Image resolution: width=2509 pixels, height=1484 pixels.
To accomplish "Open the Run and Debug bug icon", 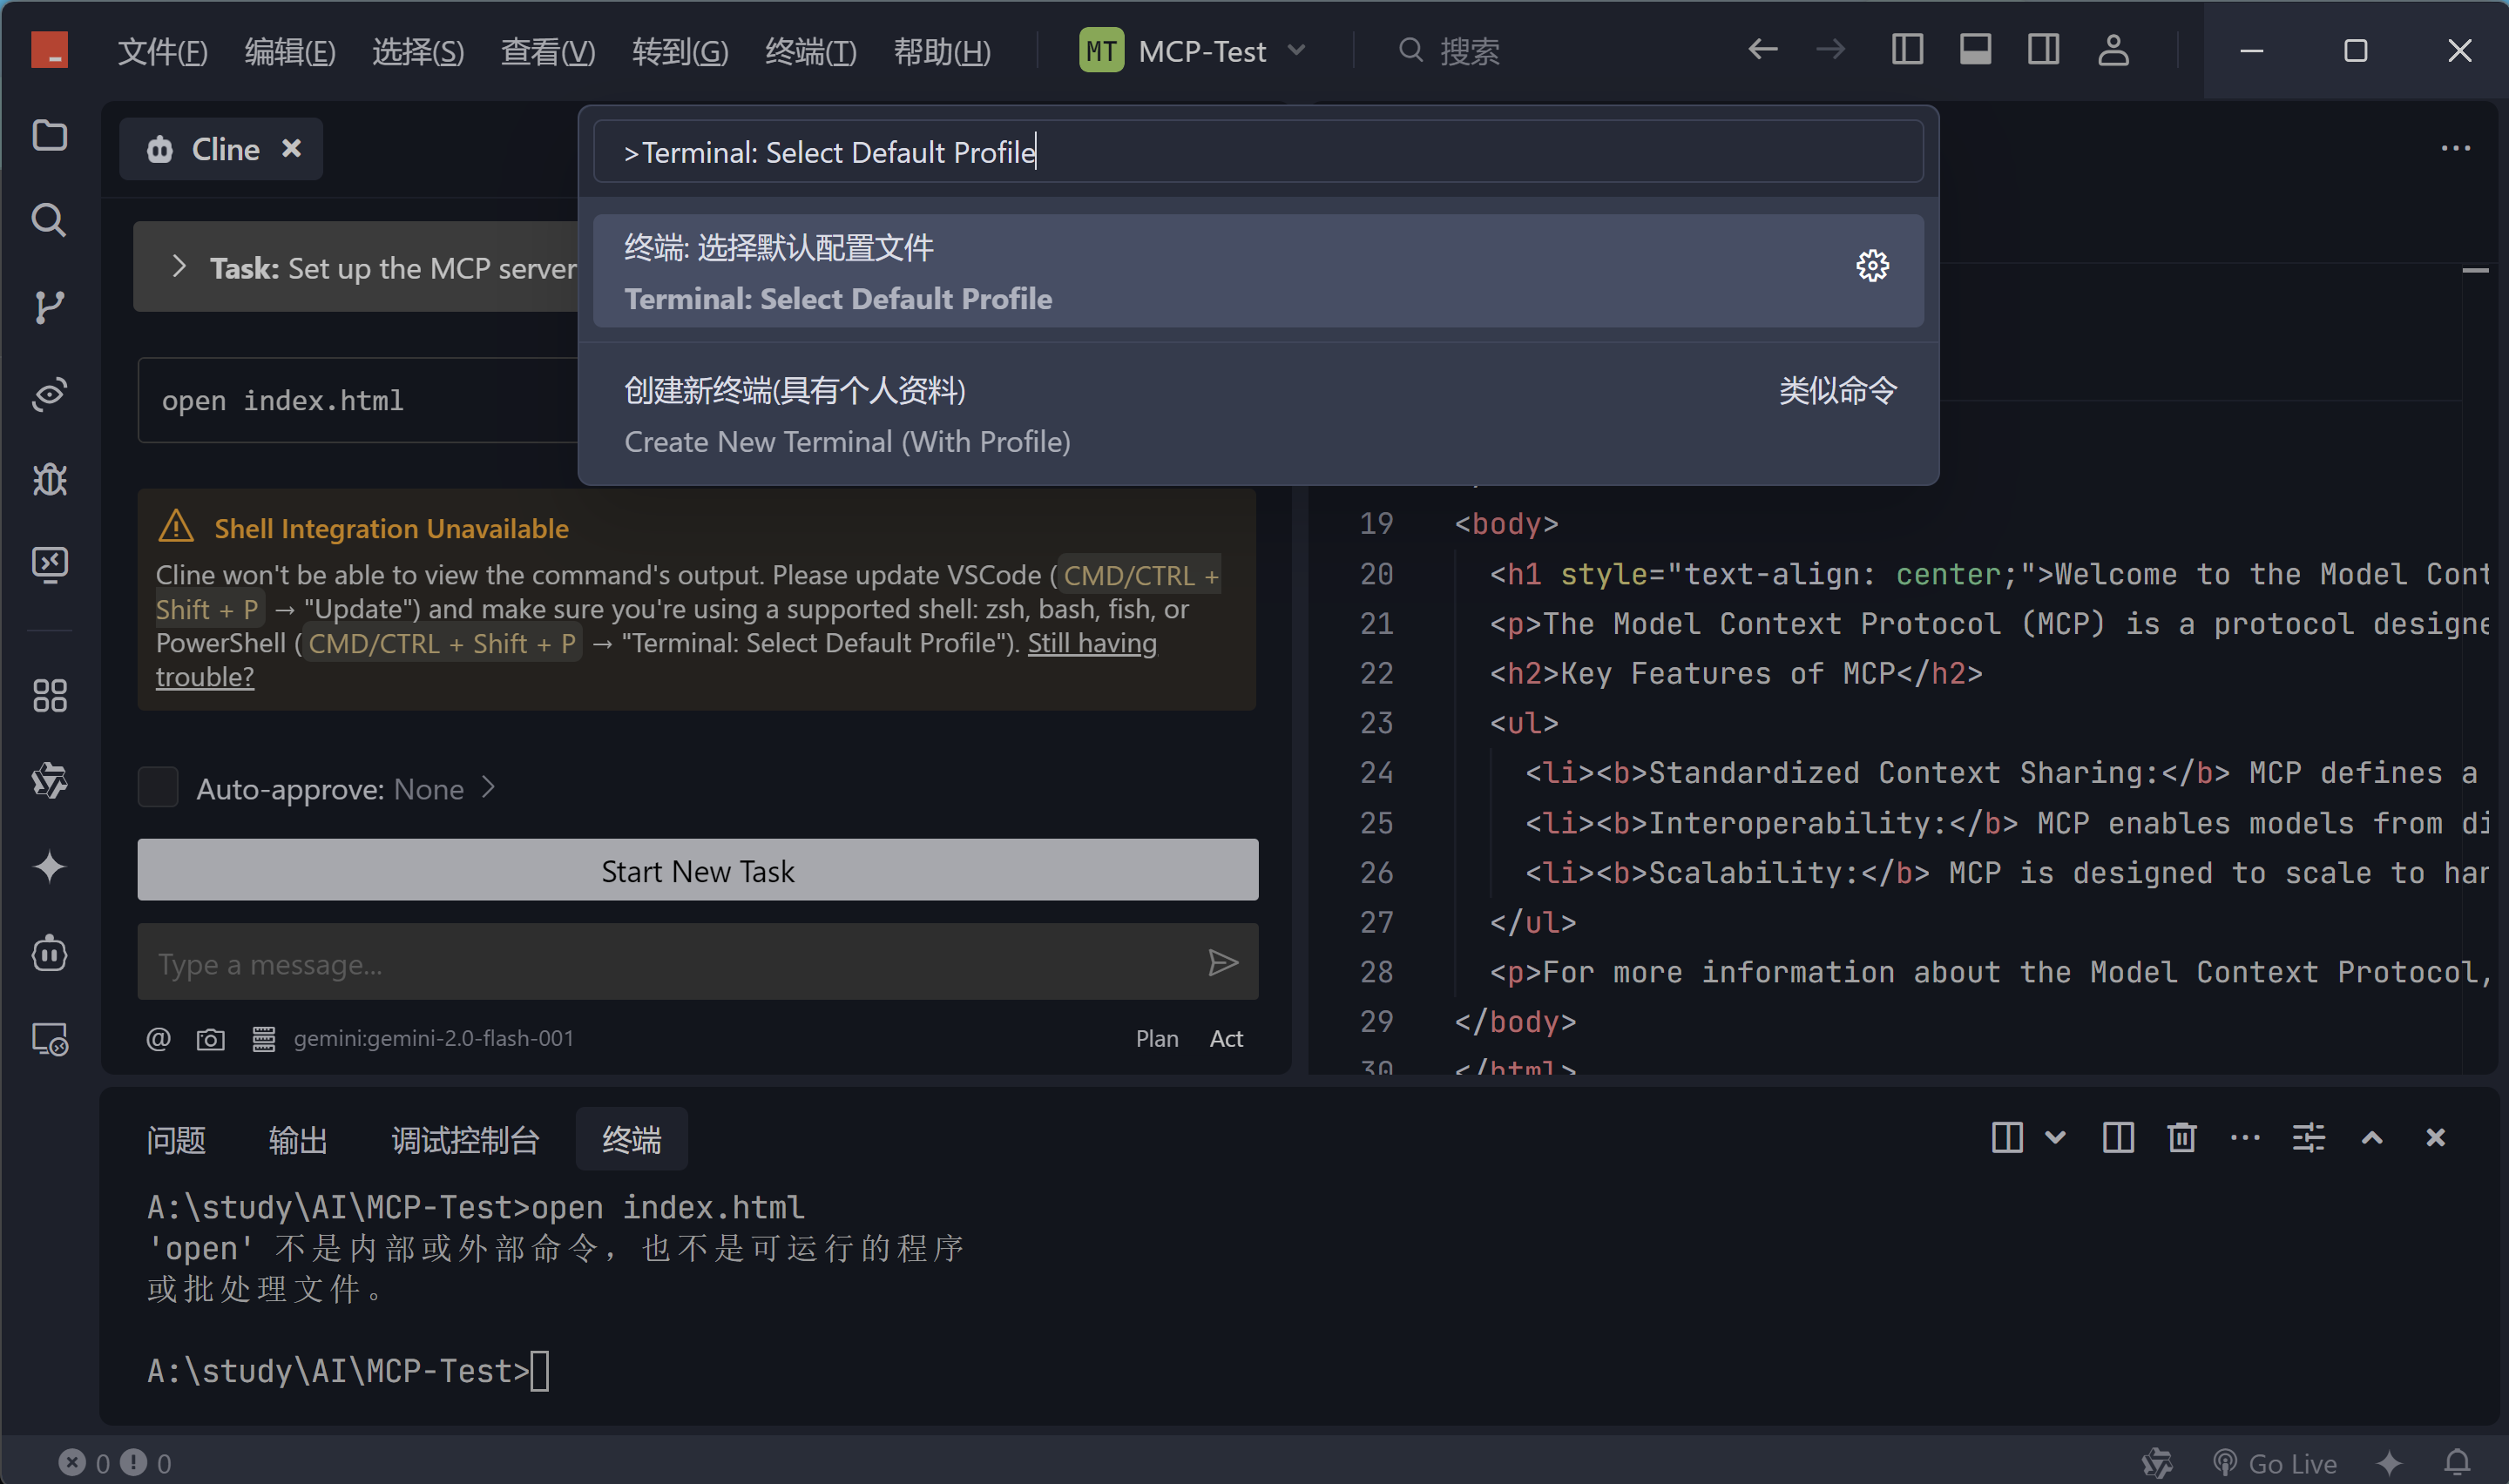I will [49, 479].
